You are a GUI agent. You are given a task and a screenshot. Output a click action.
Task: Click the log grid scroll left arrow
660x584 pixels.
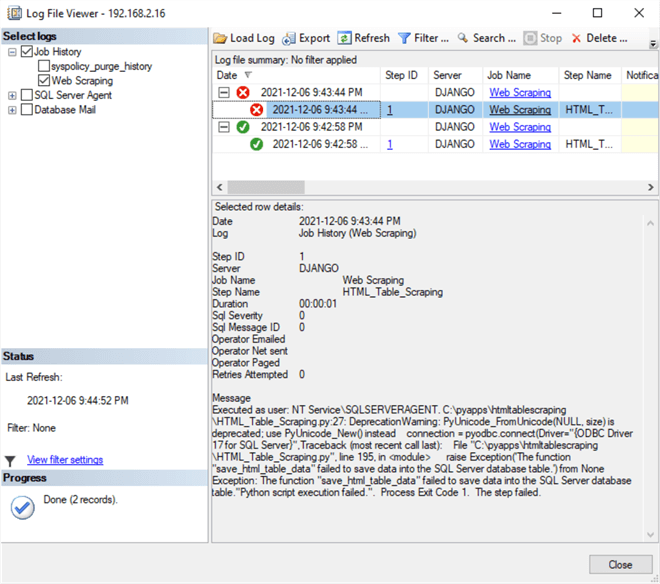click(219, 187)
